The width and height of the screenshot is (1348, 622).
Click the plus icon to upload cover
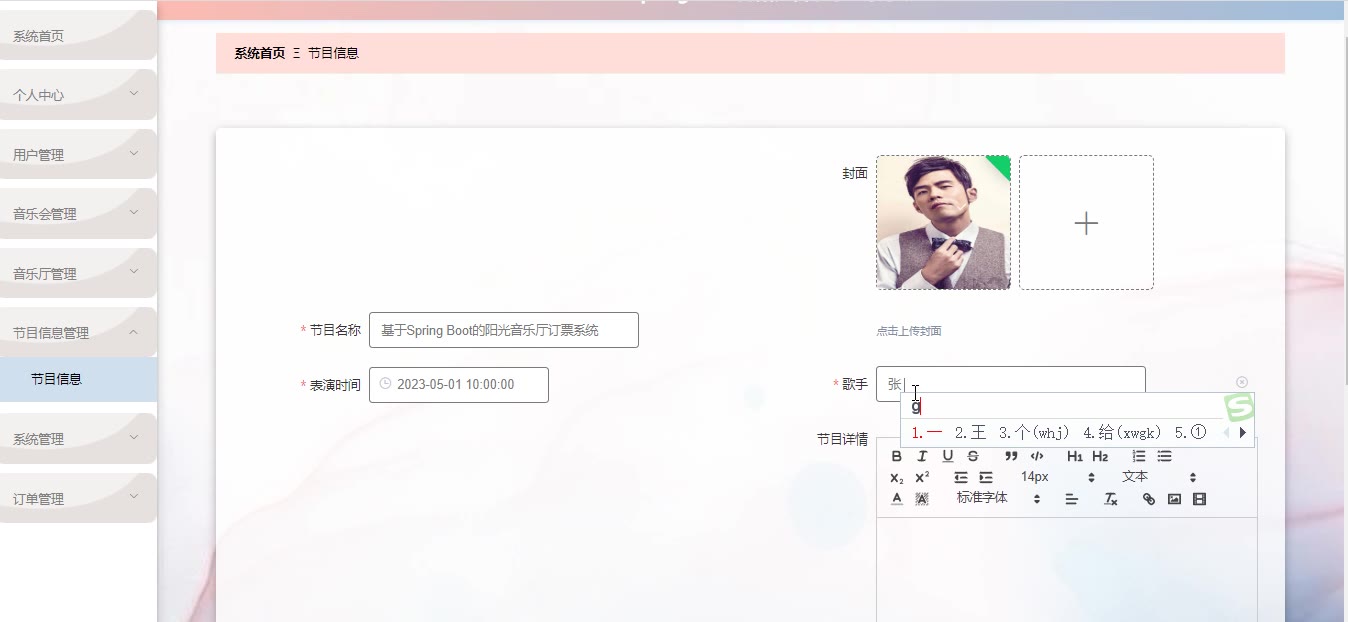pos(1086,223)
